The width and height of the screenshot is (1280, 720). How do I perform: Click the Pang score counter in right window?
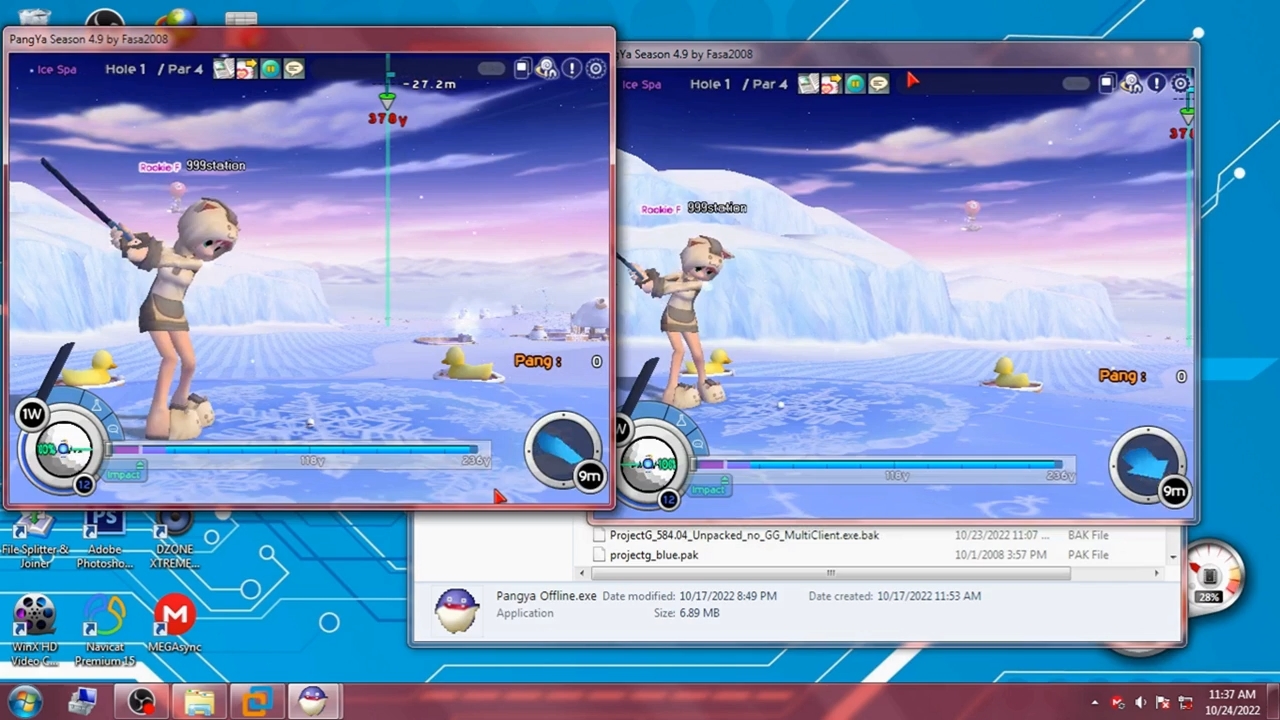tap(1143, 376)
